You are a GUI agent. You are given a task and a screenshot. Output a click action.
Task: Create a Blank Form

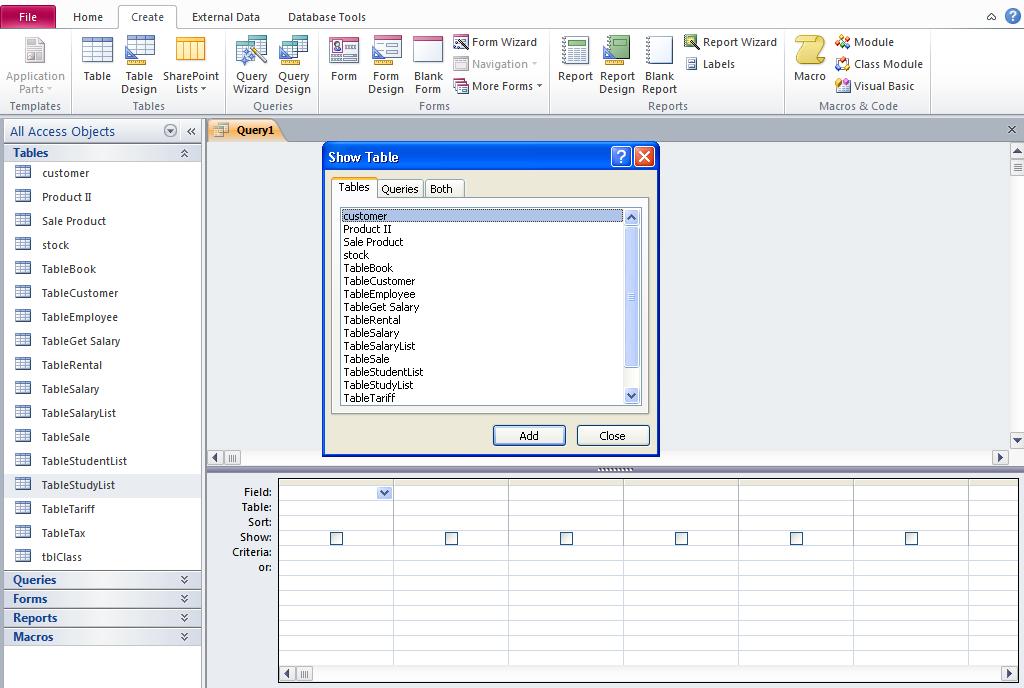(x=428, y=65)
